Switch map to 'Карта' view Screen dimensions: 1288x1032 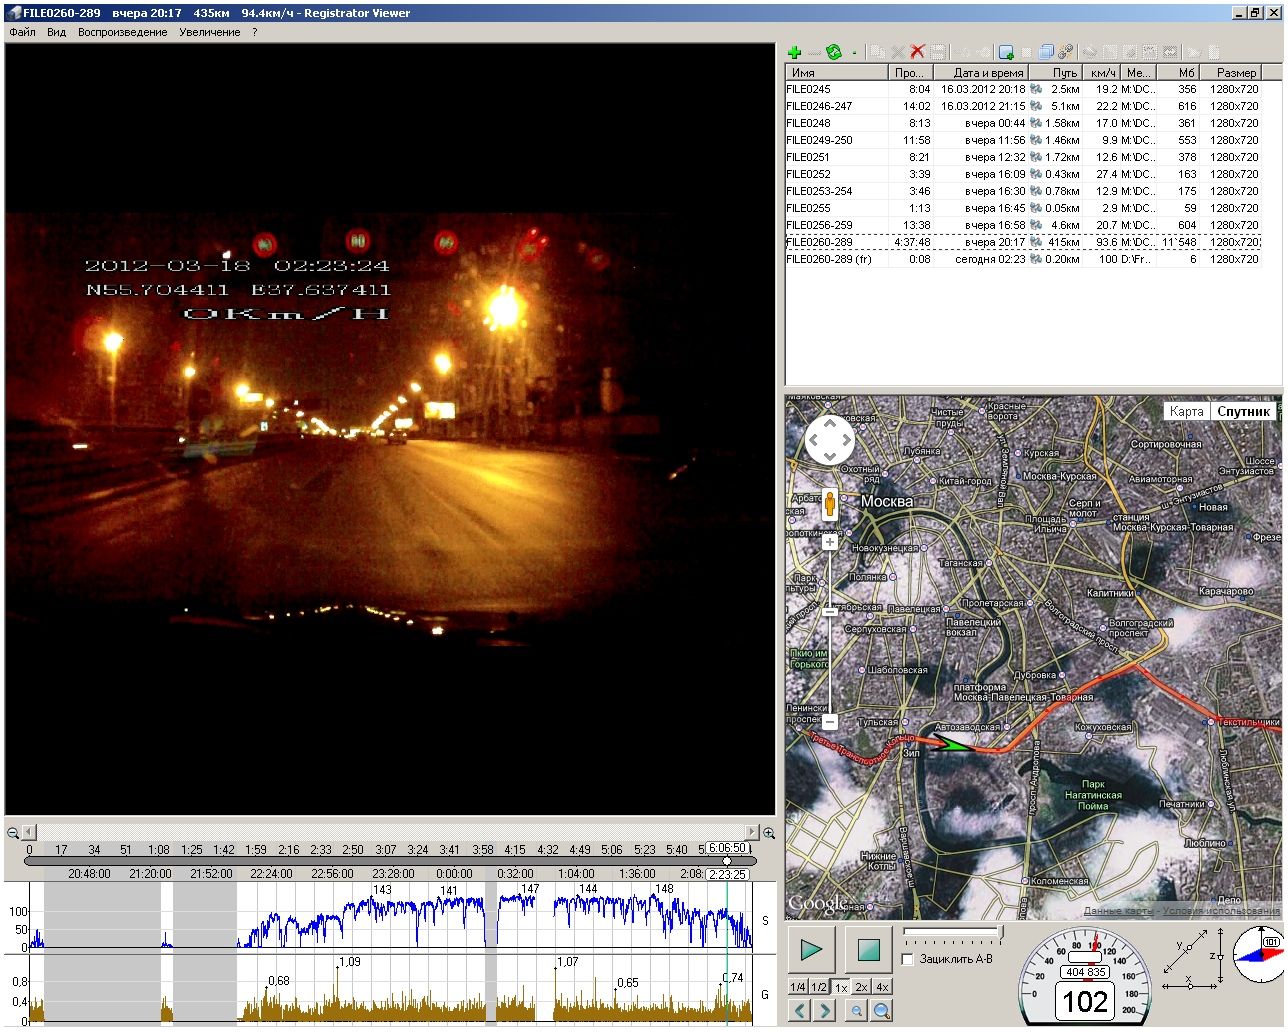point(1186,411)
